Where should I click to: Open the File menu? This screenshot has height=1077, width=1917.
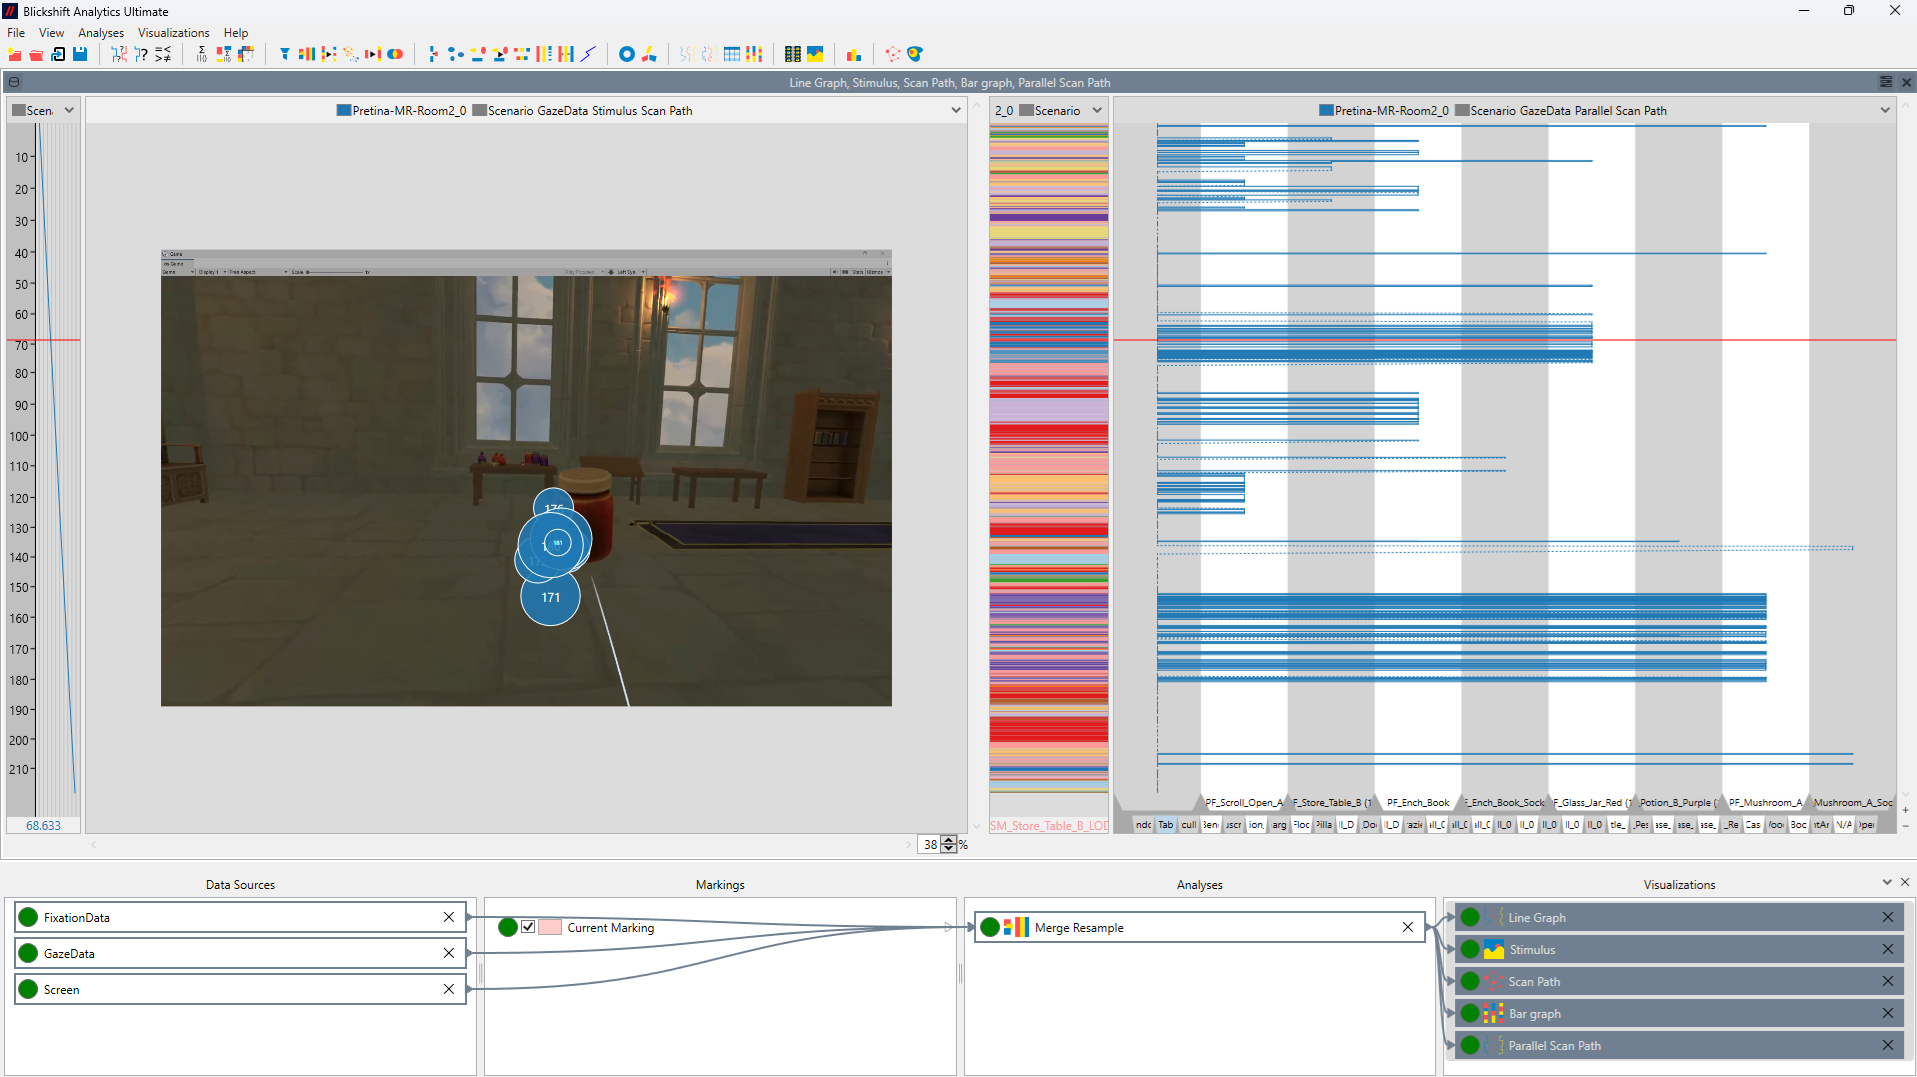point(16,33)
